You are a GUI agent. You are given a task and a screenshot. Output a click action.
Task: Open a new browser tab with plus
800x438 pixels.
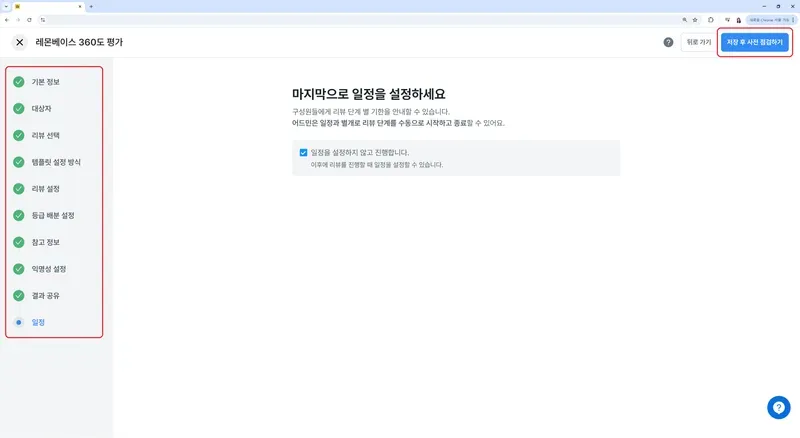click(x=91, y=7)
